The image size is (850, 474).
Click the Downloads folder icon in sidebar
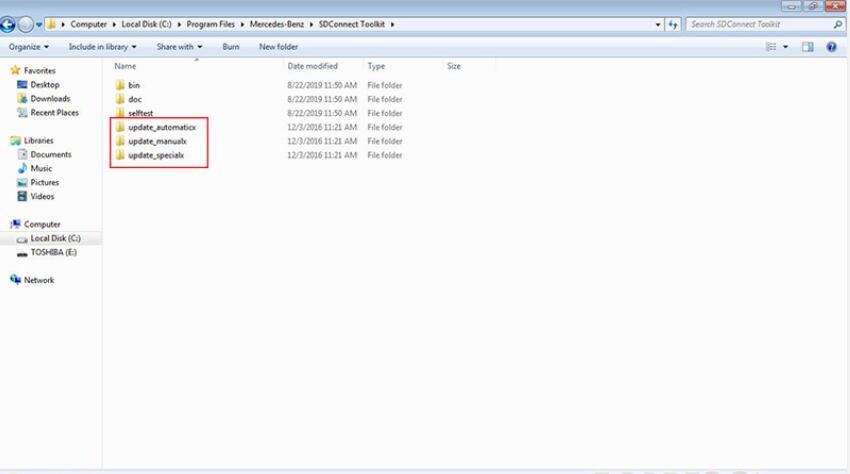point(22,99)
